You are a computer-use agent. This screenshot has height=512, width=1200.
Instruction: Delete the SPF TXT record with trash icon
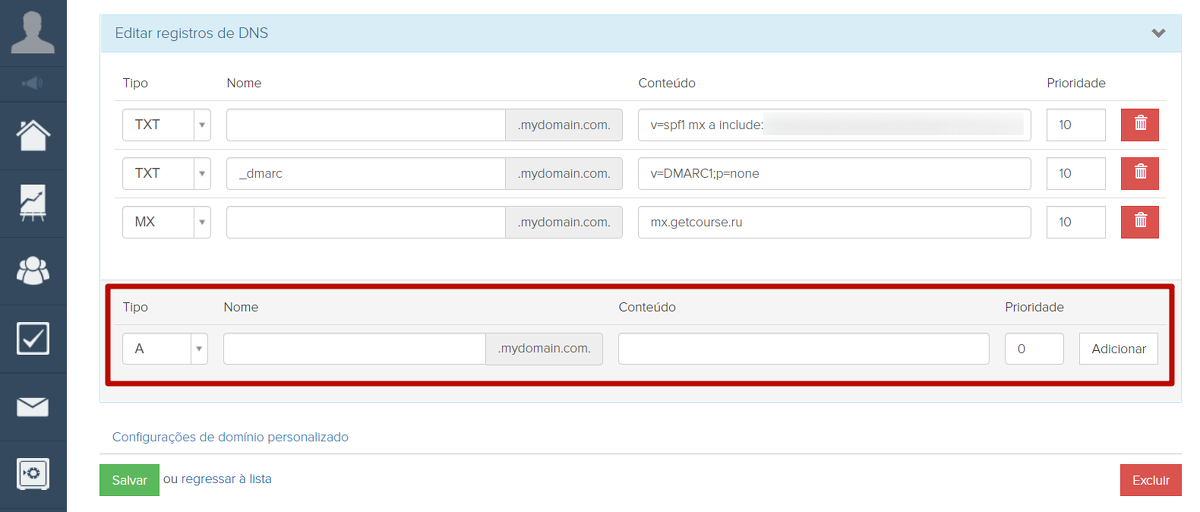1139,125
